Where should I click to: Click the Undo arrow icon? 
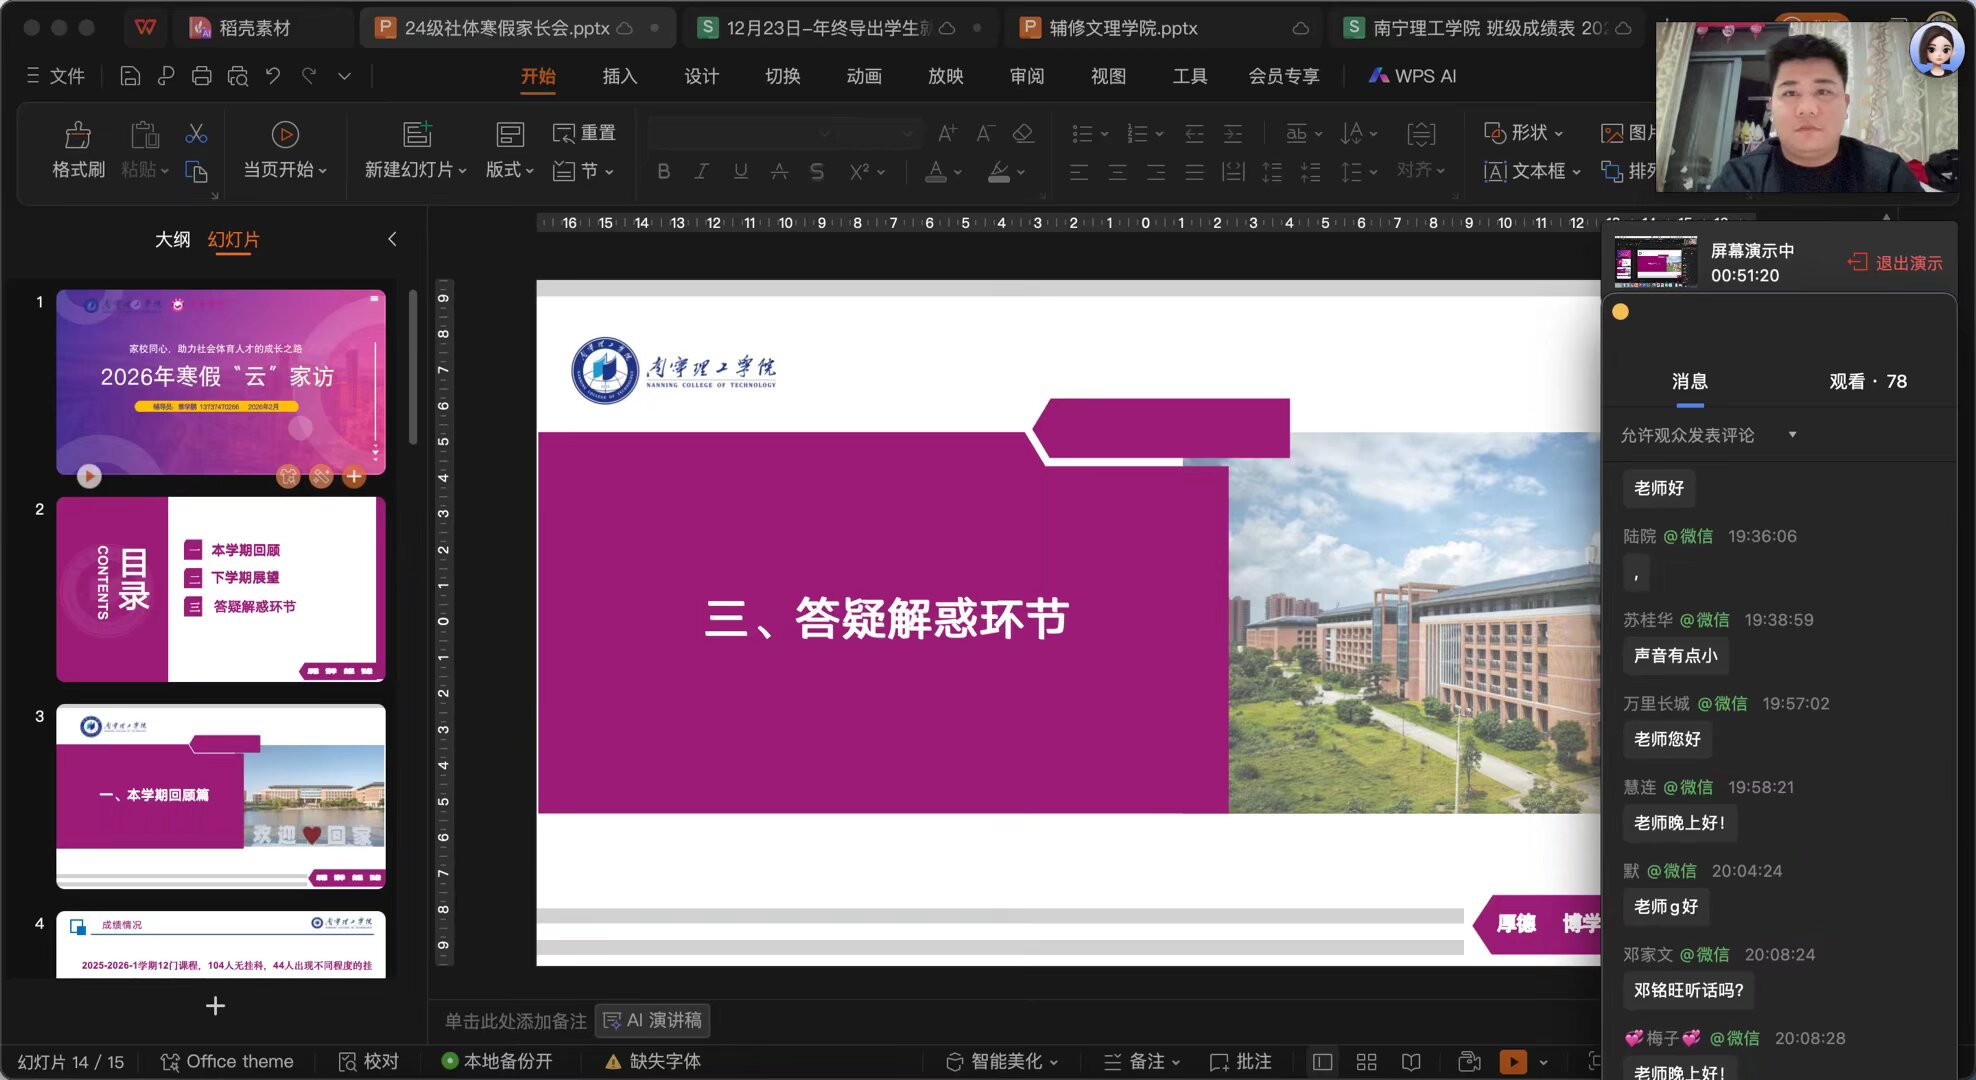[x=273, y=76]
